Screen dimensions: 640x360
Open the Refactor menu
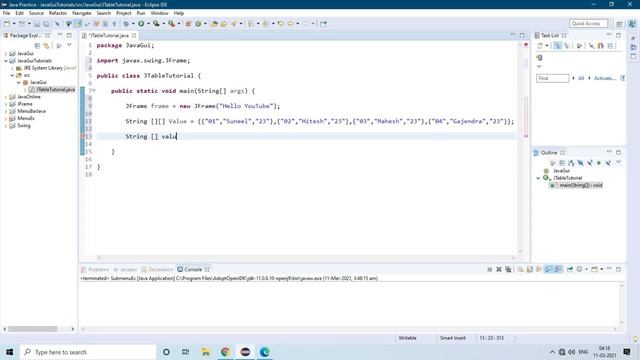click(58, 13)
